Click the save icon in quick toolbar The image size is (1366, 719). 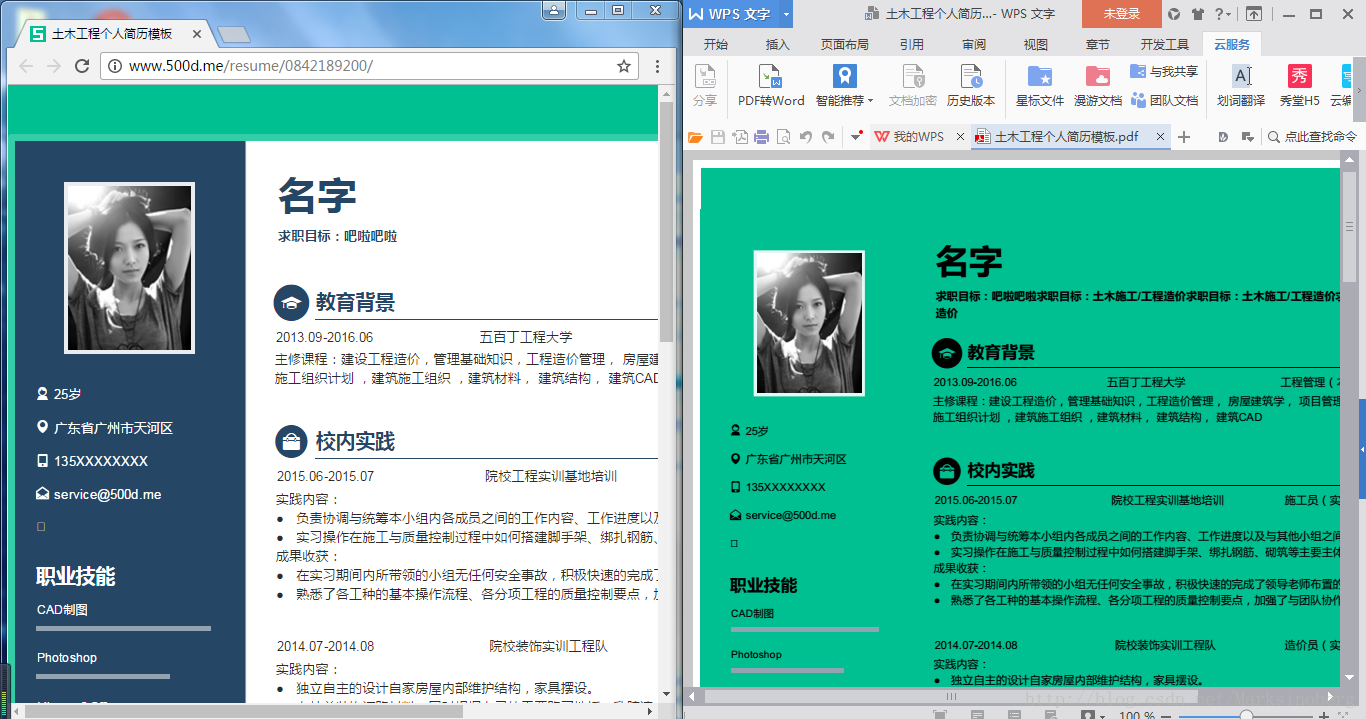[x=718, y=137]
